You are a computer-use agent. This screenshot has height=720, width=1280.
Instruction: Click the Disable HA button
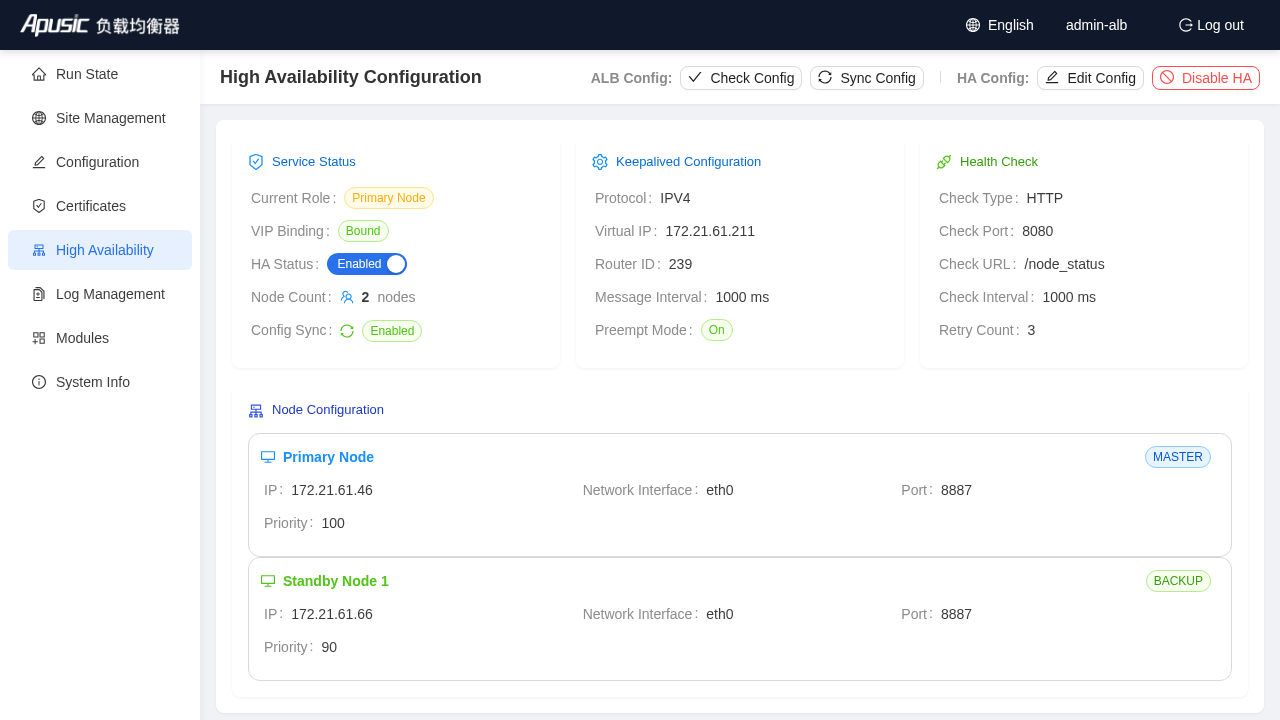point(1206,78)
